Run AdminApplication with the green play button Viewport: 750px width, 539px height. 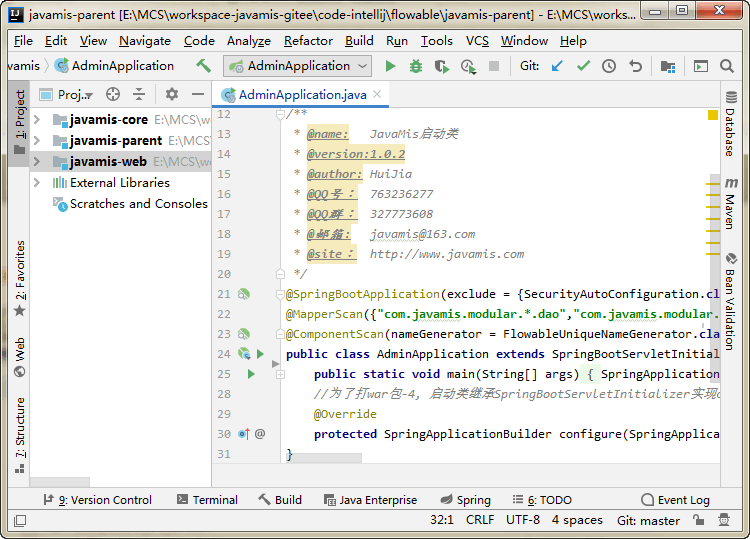tap(390, 66)
